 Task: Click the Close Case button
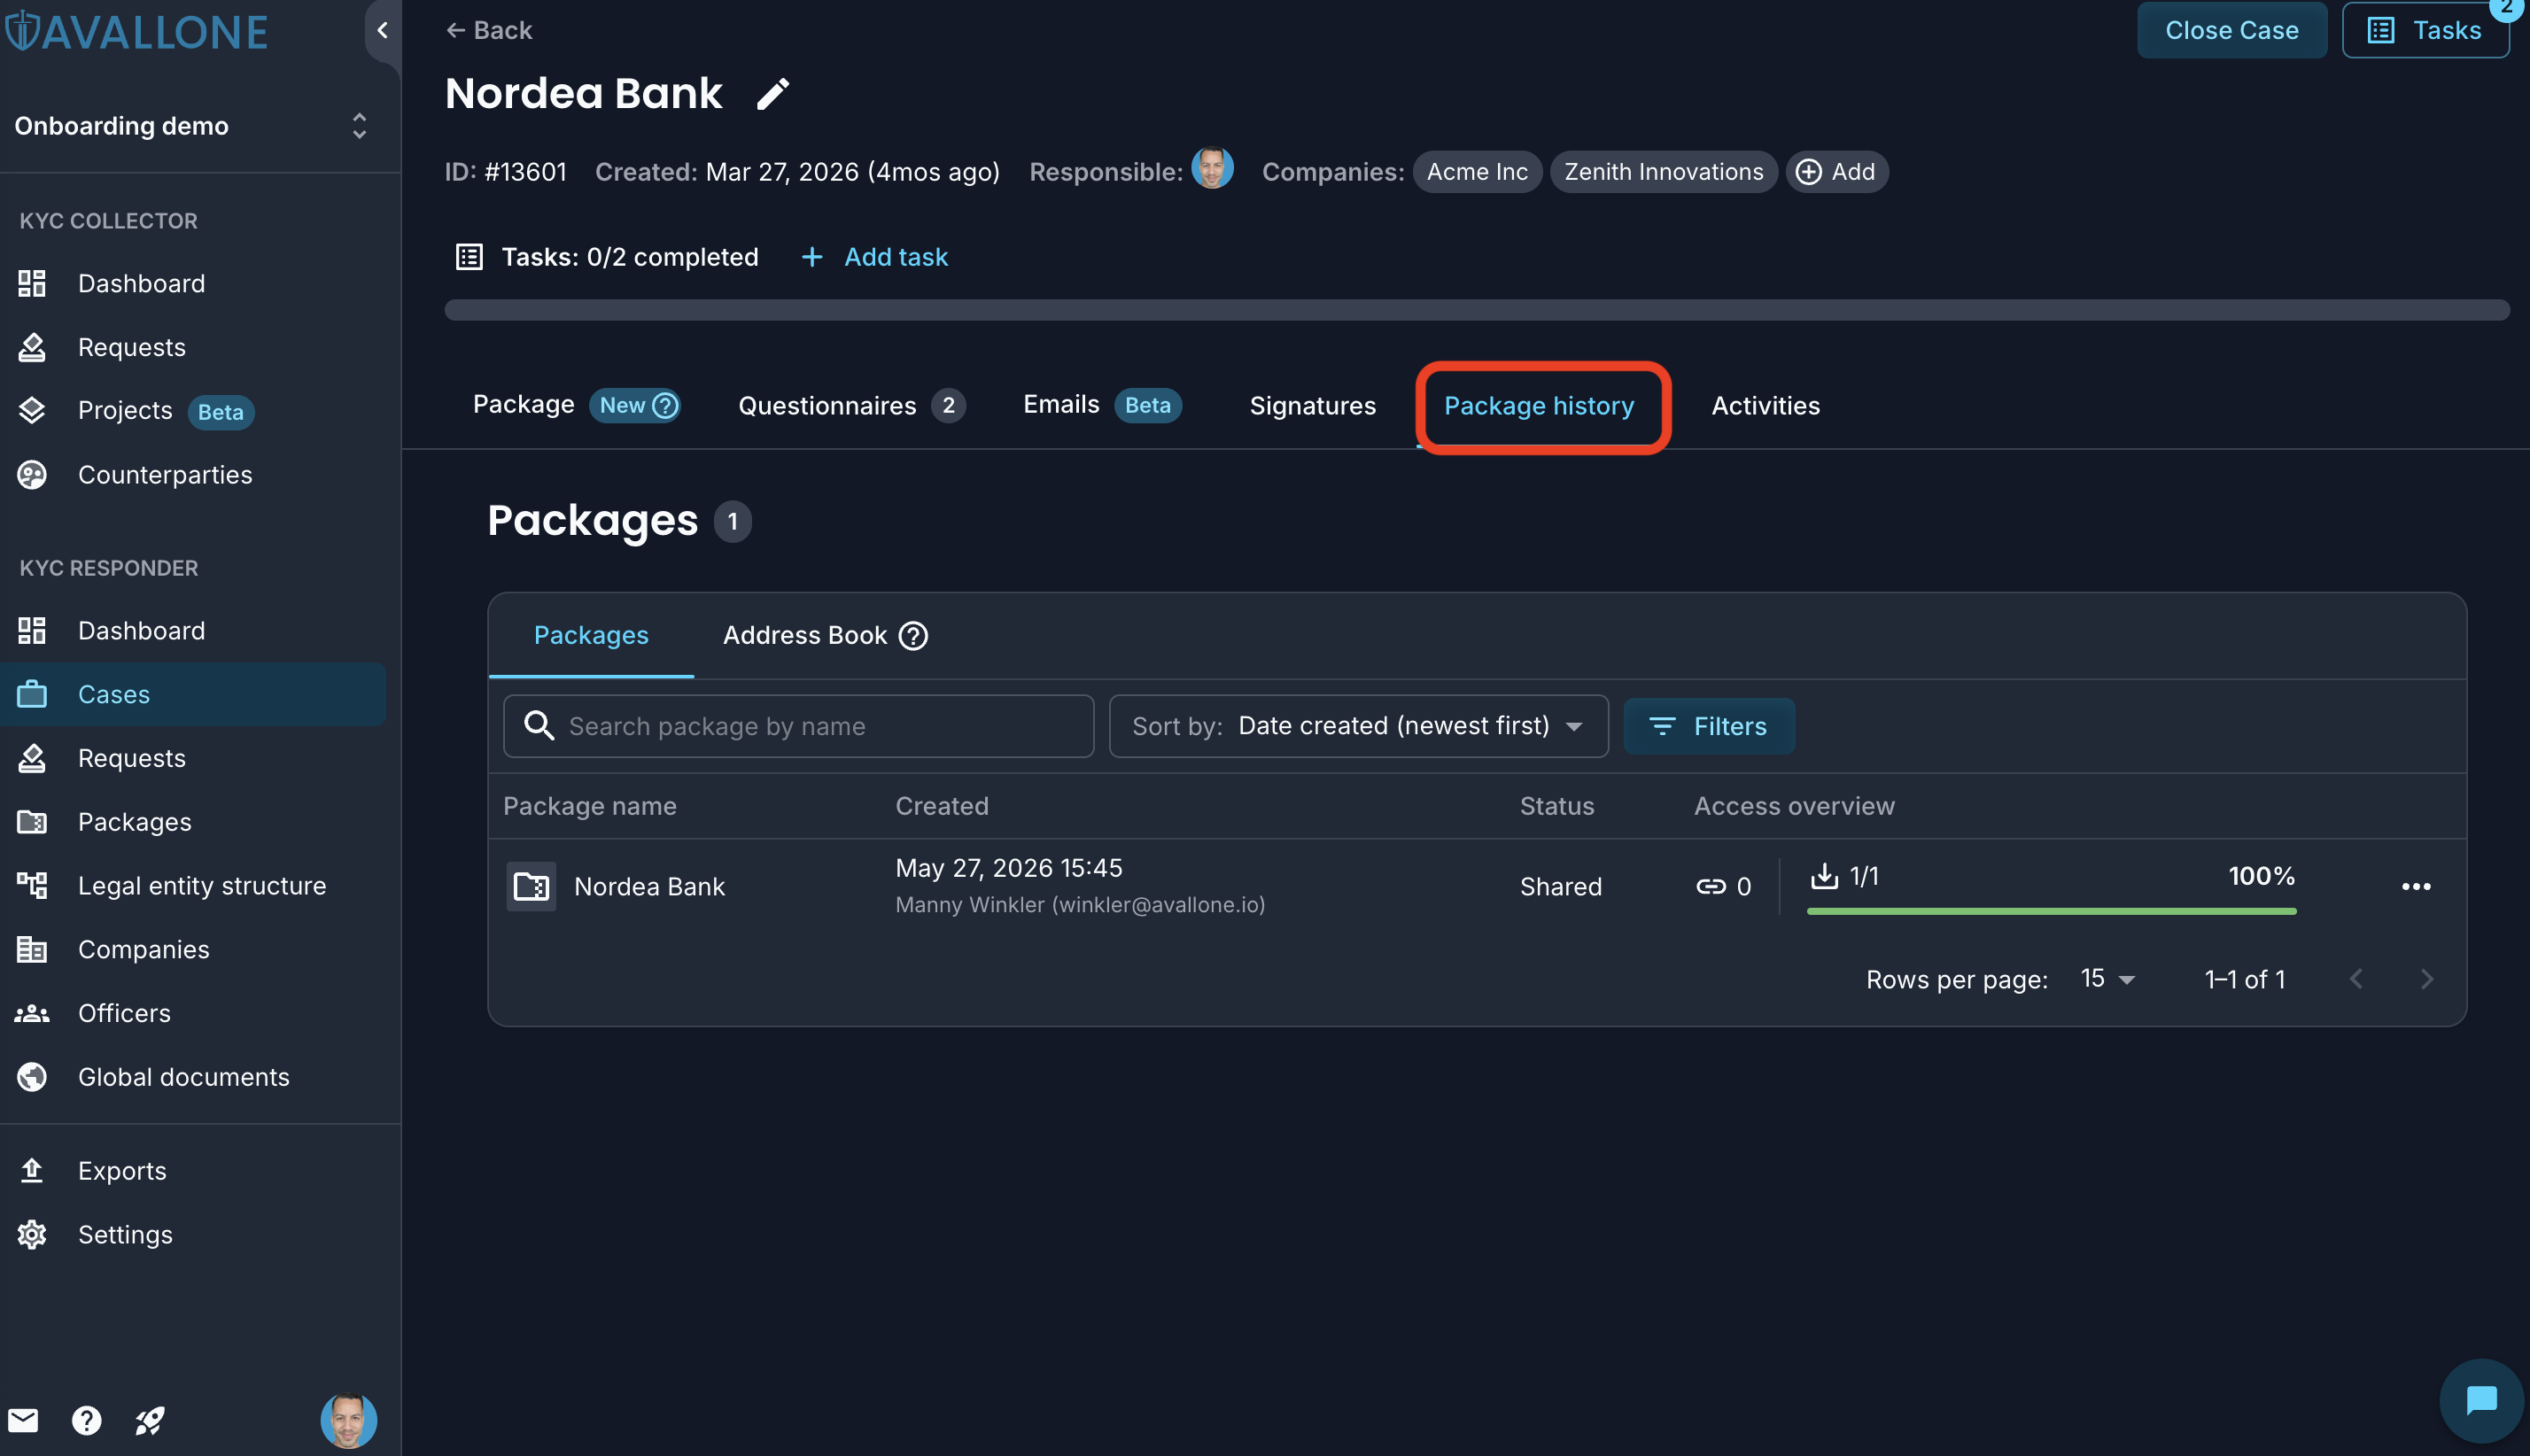pyautogui.click(x=2231, y=30)
